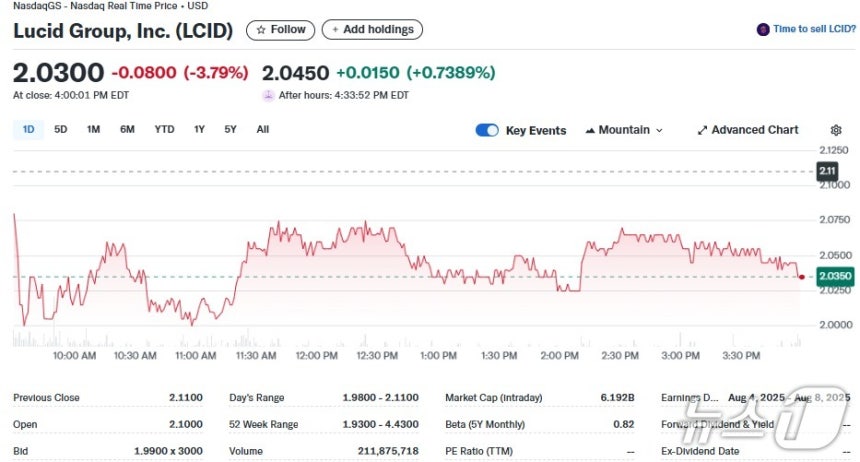Click the Advanced Chart expand arrows icon
This screenshot has width=860, height=462.
point(702,131)
